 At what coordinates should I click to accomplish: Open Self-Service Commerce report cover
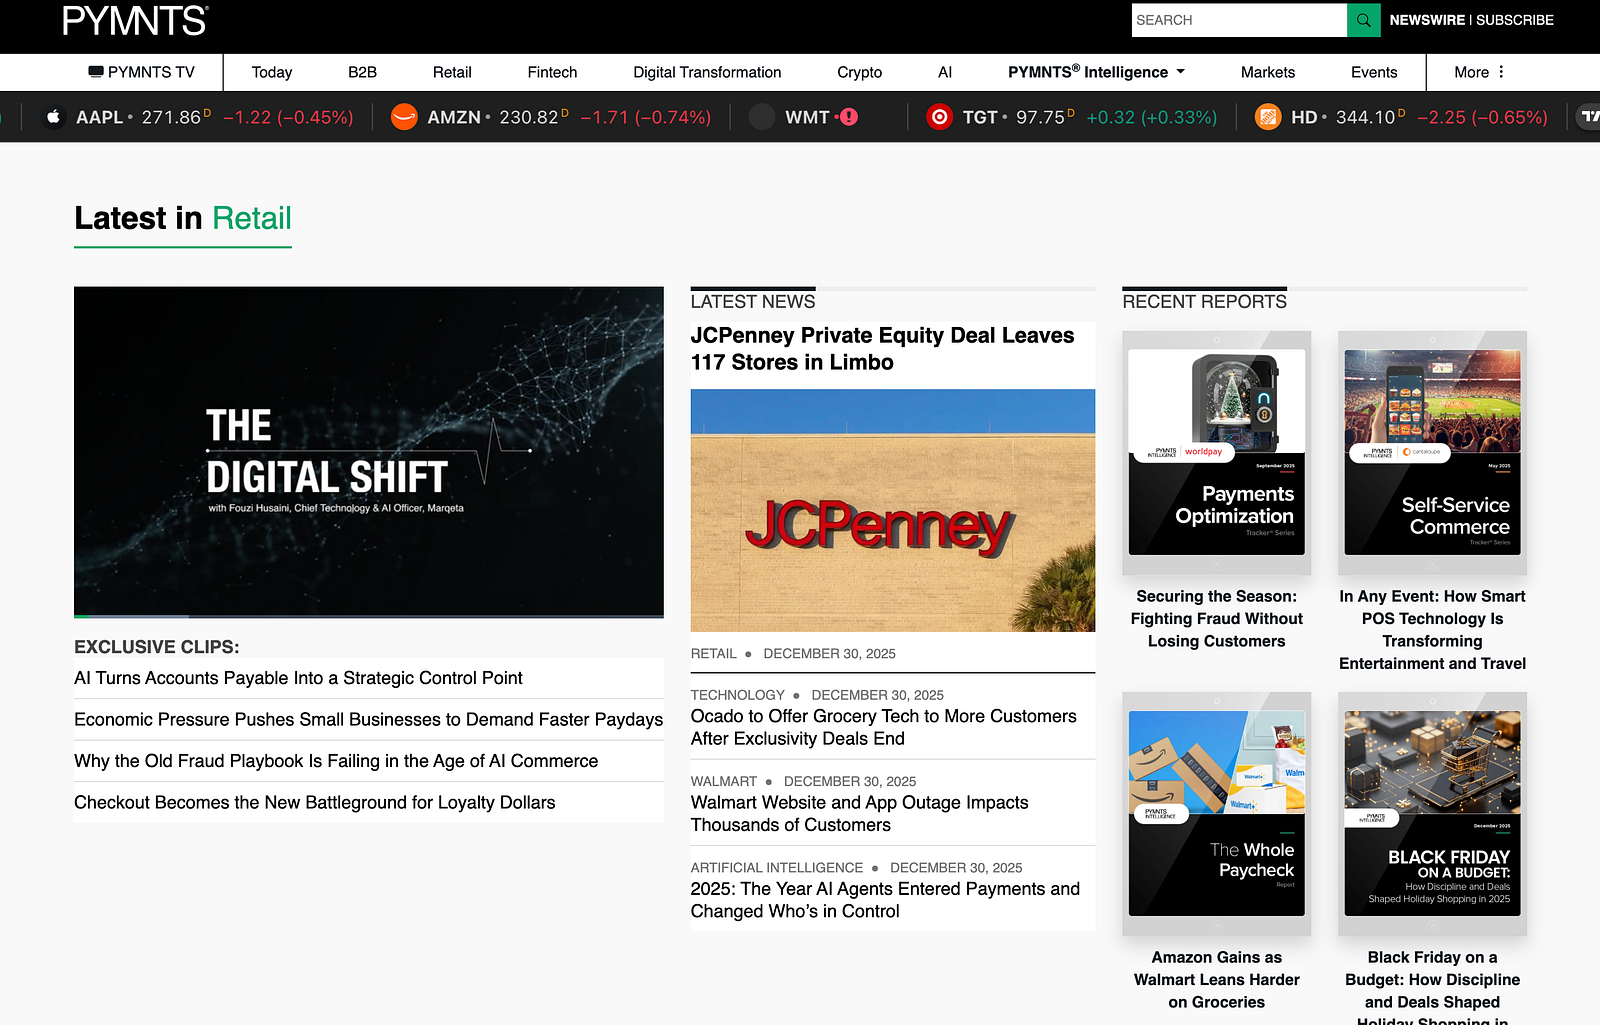pos(1433,452)
